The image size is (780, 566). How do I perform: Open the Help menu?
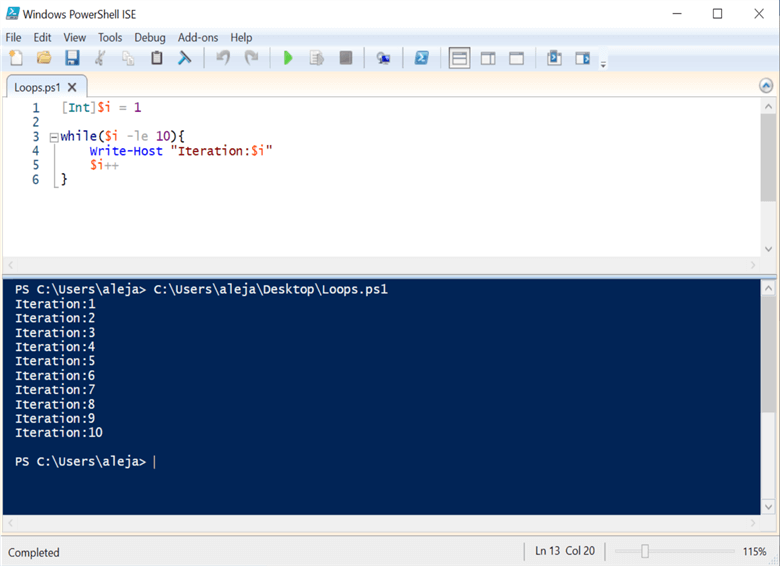[241, 38]
